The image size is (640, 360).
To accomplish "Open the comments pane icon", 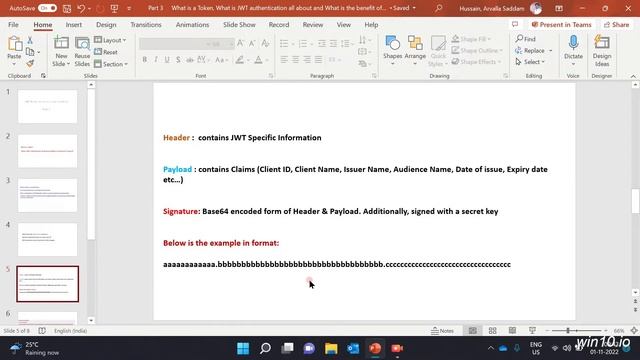I will click(515, 24).
